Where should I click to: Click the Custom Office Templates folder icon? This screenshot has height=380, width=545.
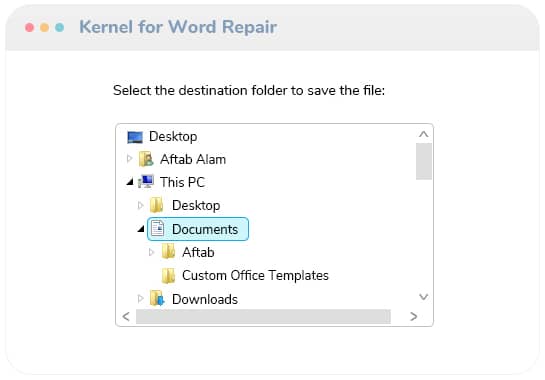pyautogui.click(x=168, y=276)
